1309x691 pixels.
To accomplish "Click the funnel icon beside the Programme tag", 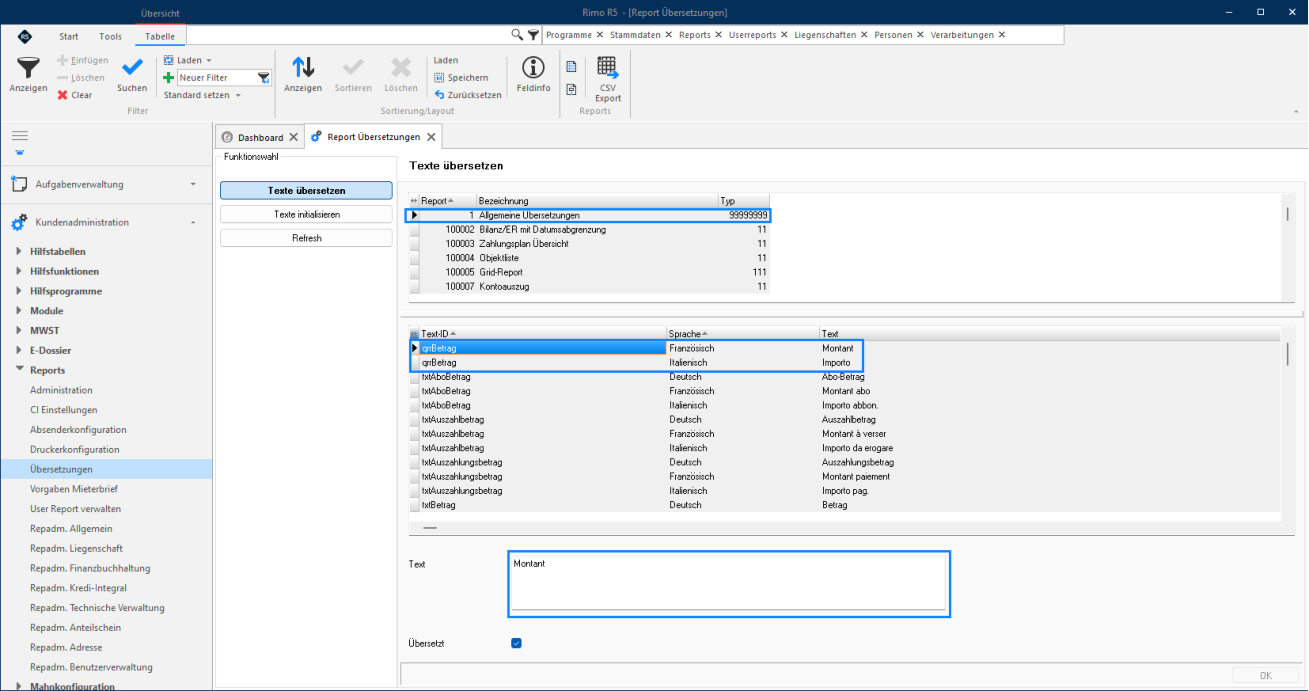I will point(534,35).
